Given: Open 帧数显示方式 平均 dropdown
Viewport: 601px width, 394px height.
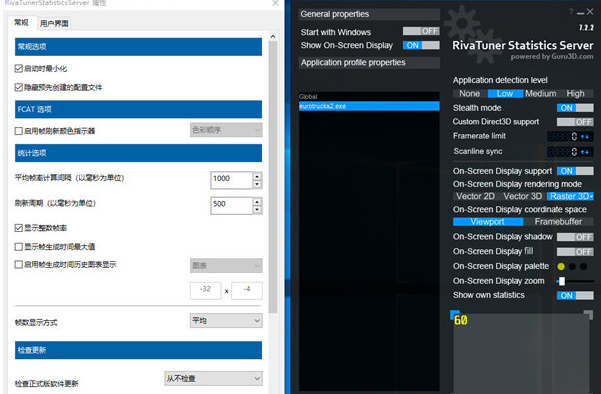Looking at the screenshot, I should [x=226, y=320].
